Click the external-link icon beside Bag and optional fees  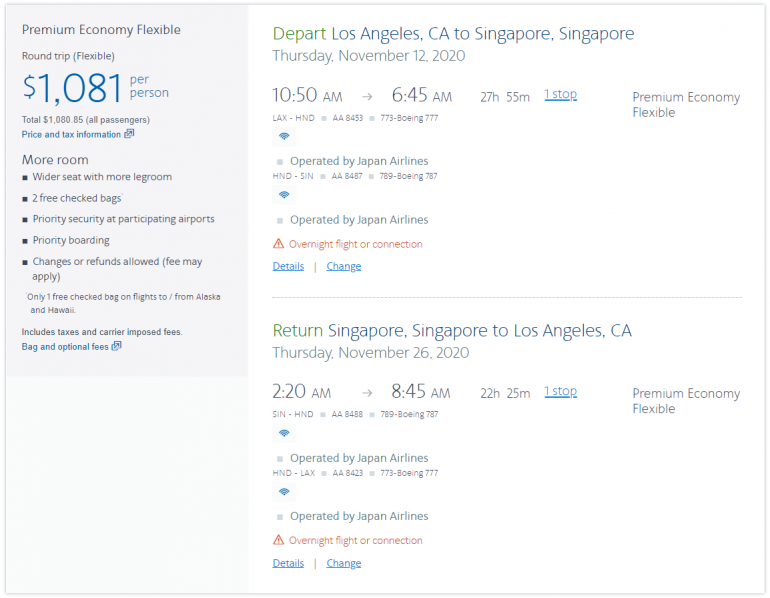coord(117,346)
